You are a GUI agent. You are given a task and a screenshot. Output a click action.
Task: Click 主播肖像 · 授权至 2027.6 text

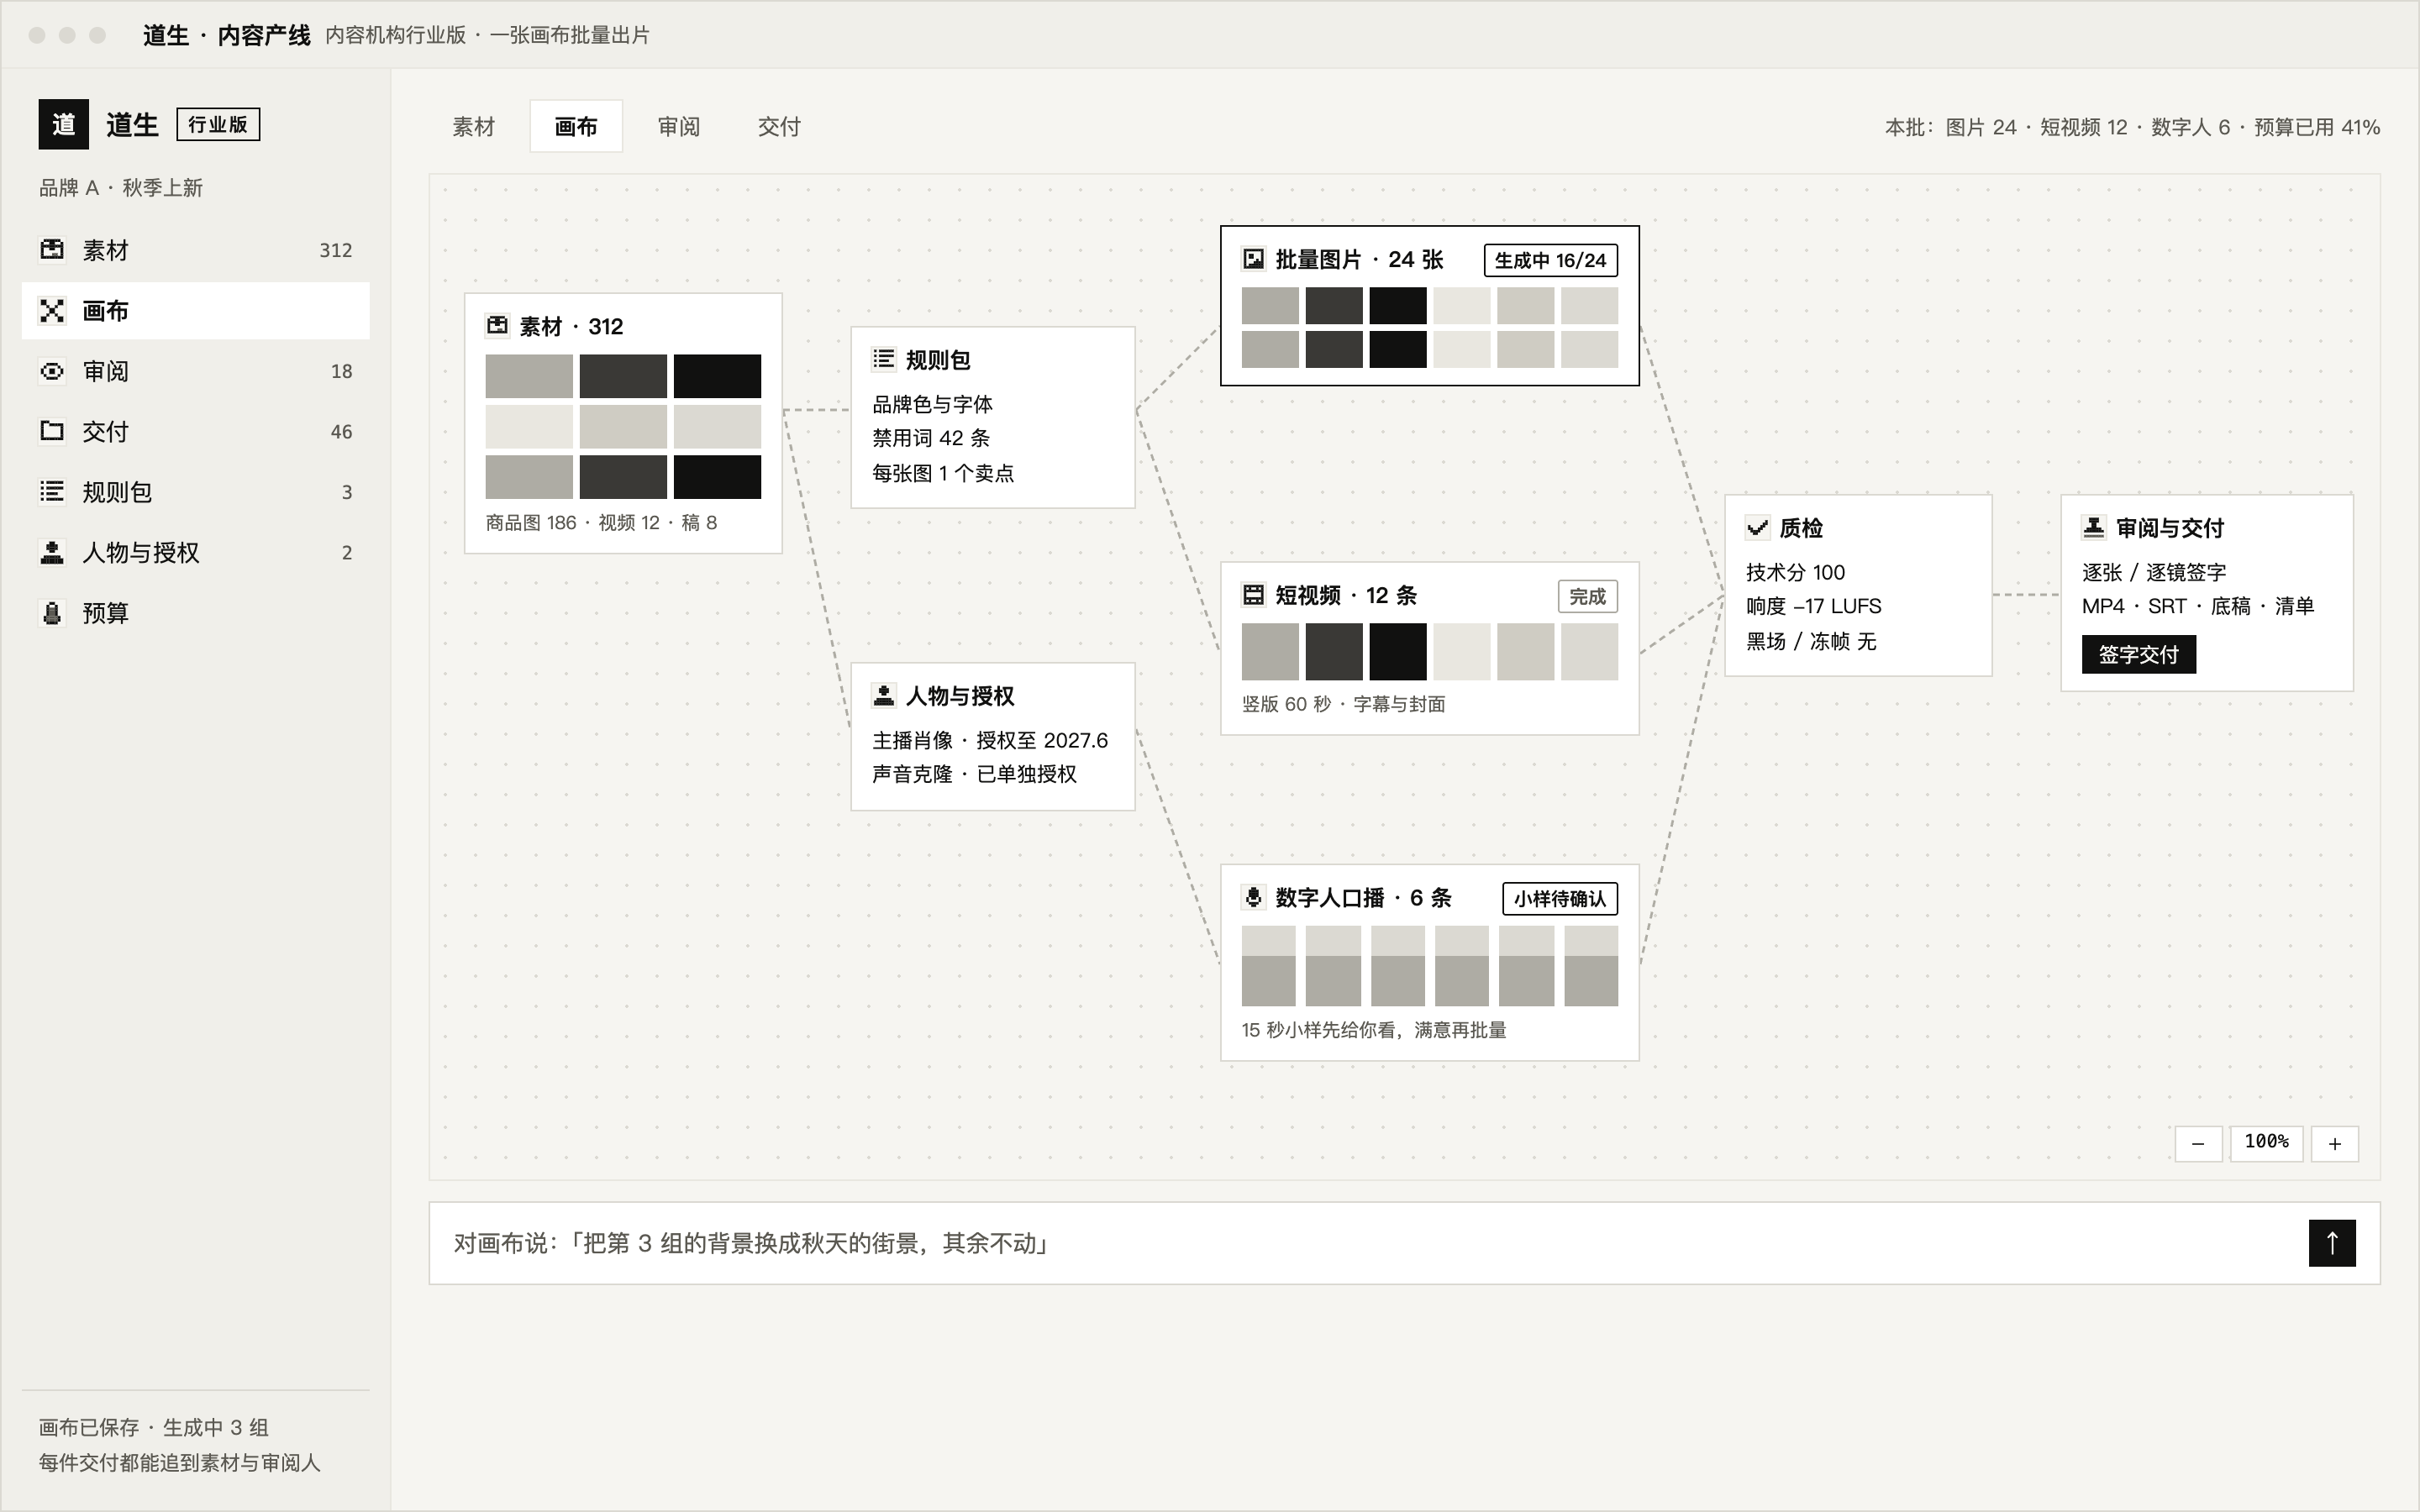pyautogui.click(x=990, y=740)
